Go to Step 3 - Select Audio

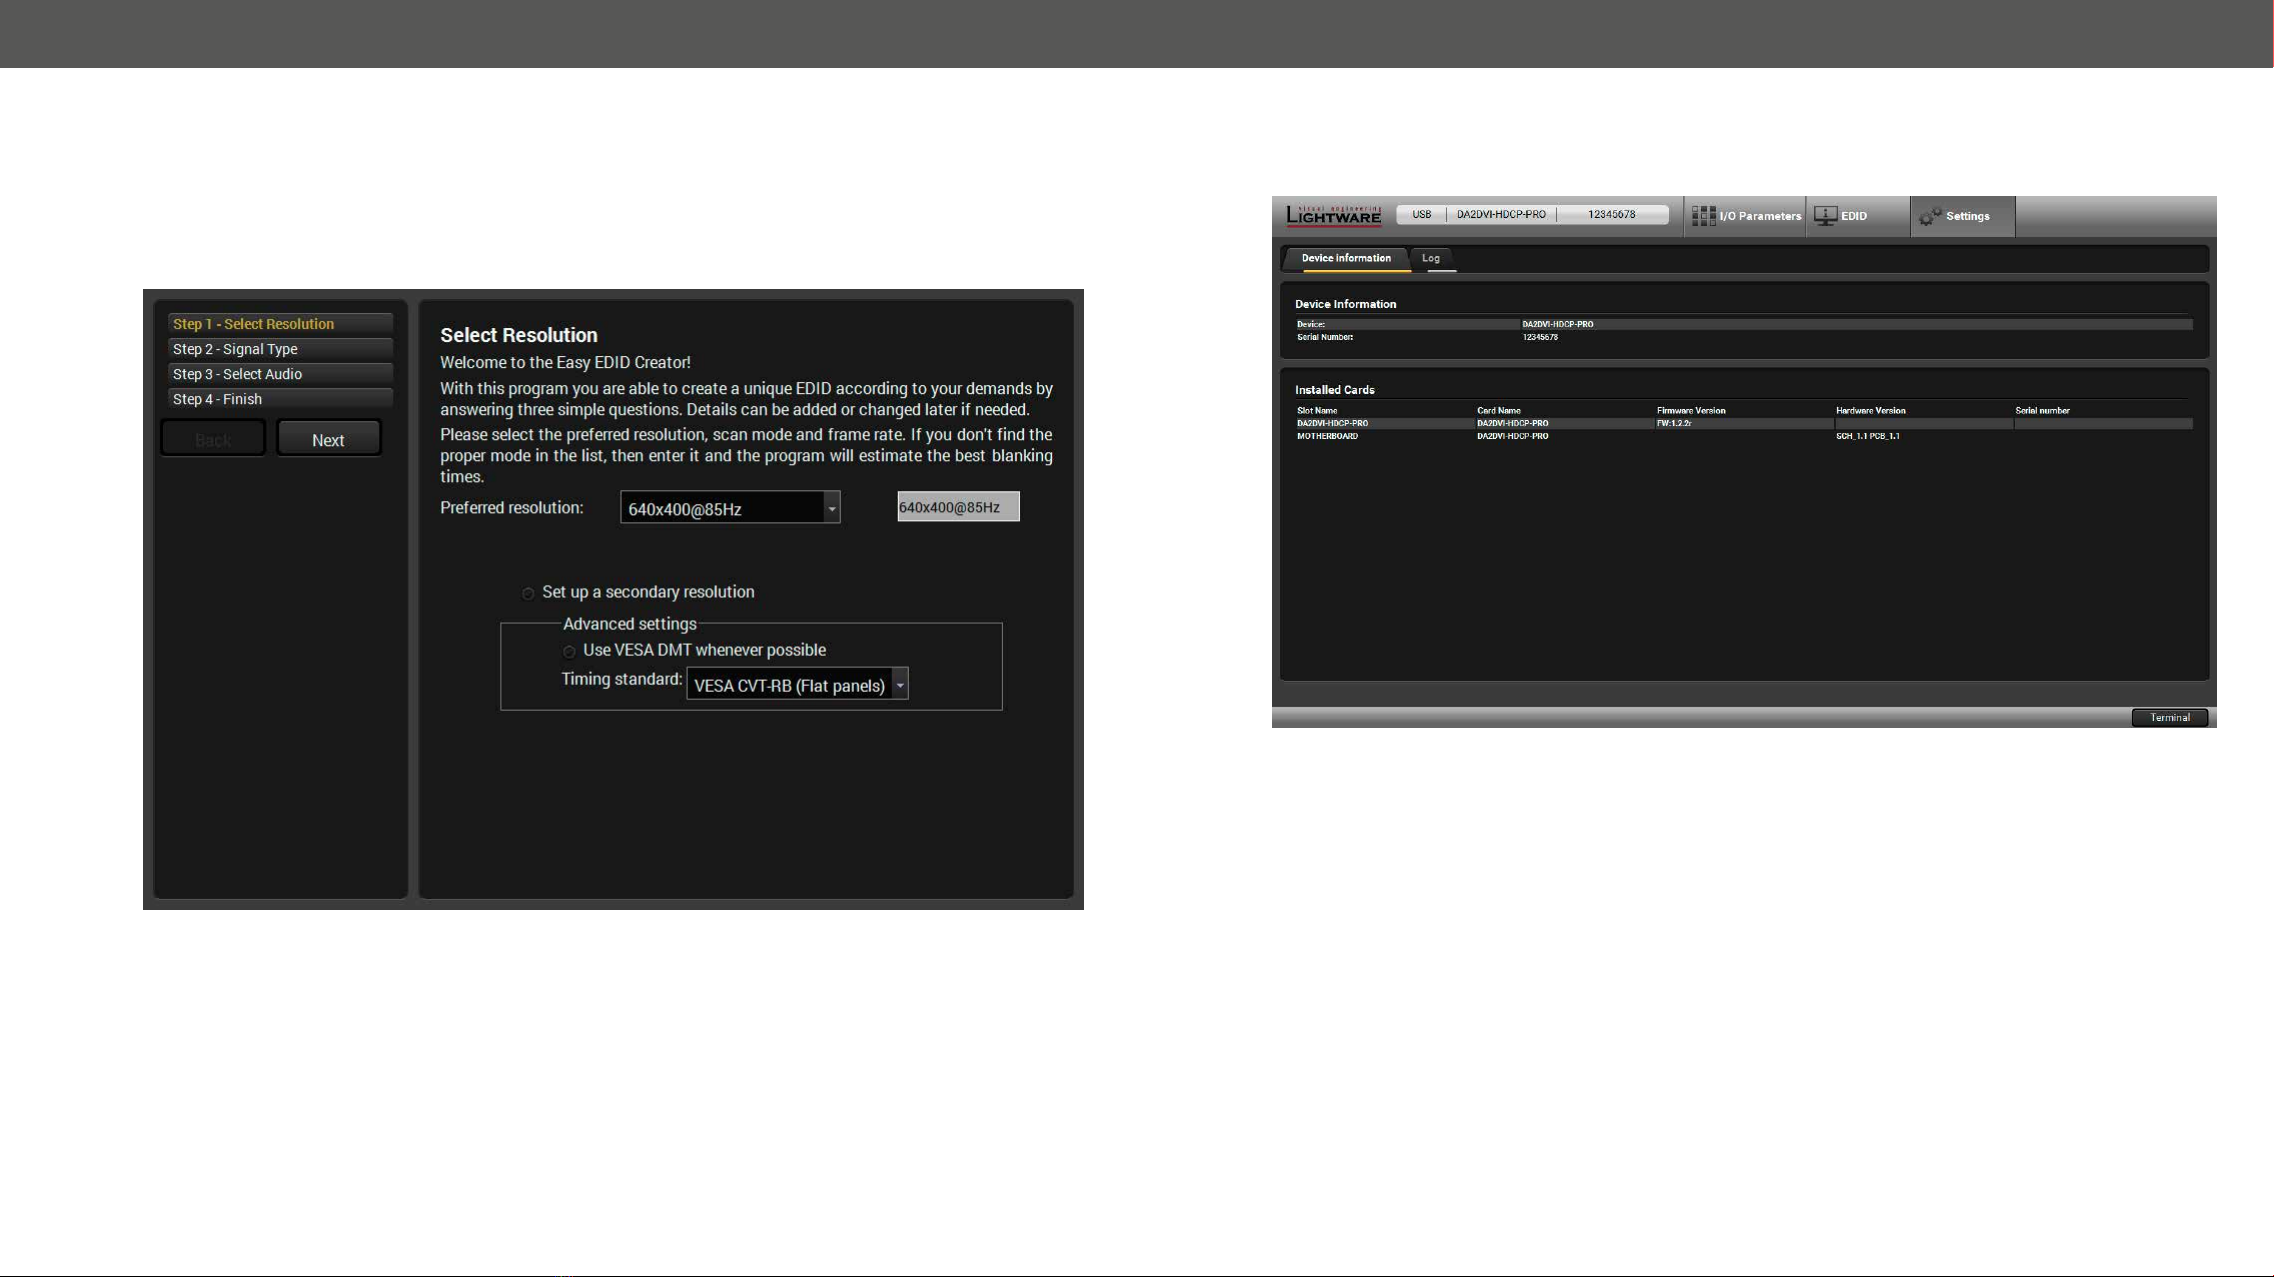click(280, 374)
